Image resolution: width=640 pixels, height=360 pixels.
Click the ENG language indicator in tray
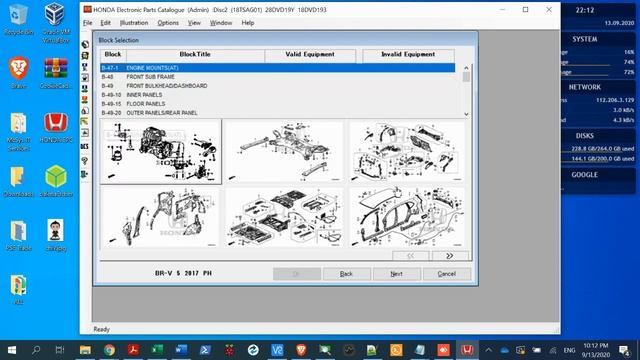[x=569, y=350]
